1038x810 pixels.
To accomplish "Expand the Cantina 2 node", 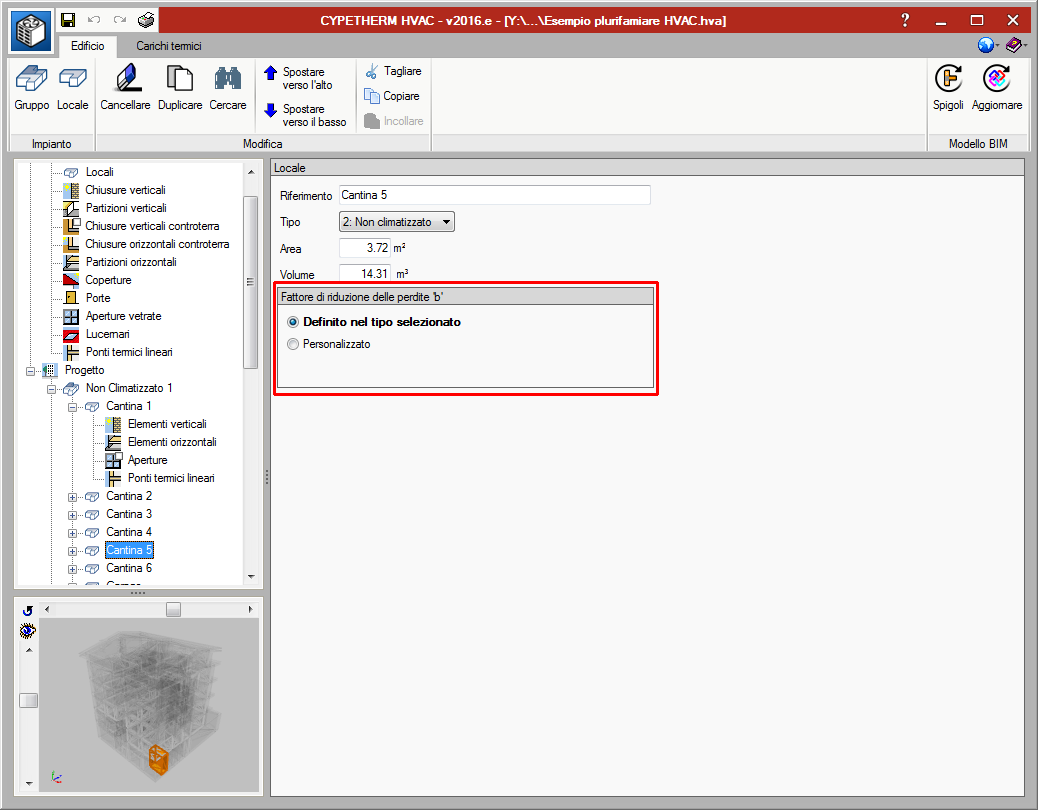I will coord(72,496).
